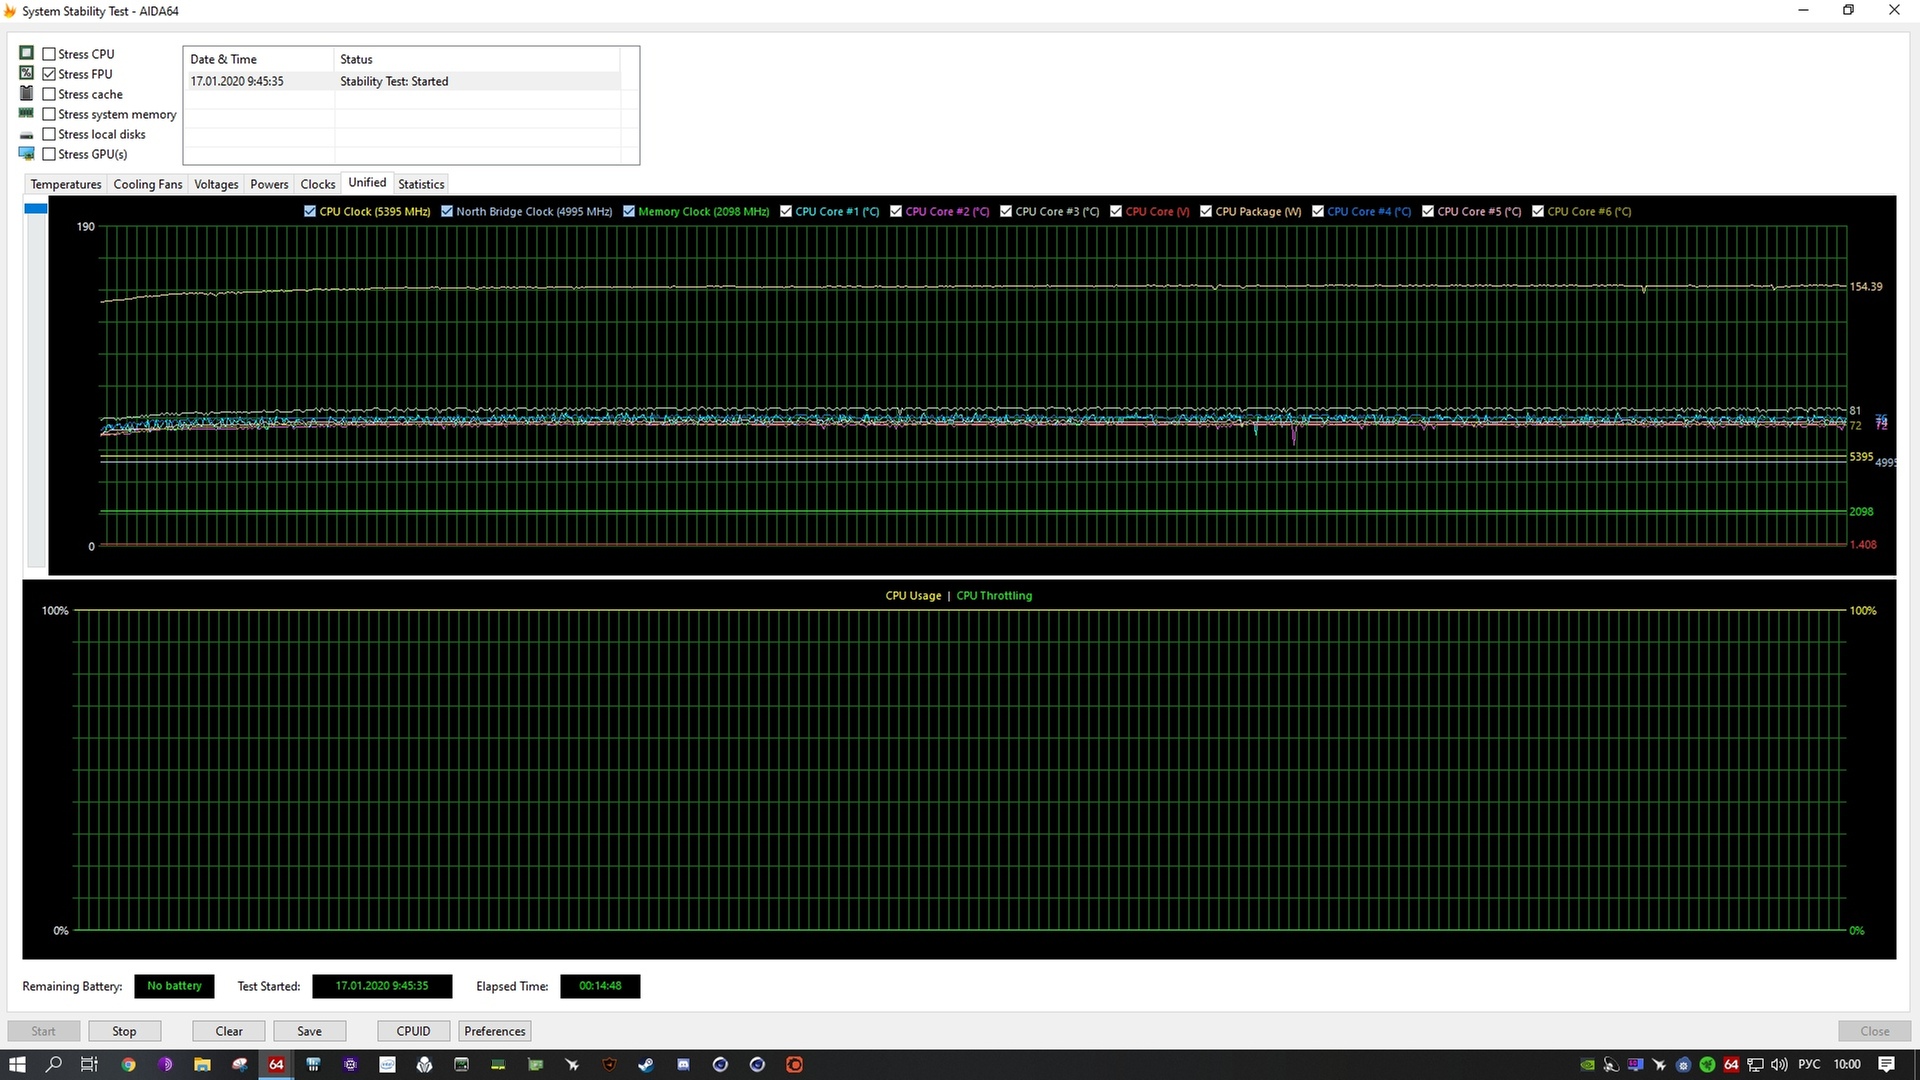Open Steam from the taskbar

[646, 1064]
